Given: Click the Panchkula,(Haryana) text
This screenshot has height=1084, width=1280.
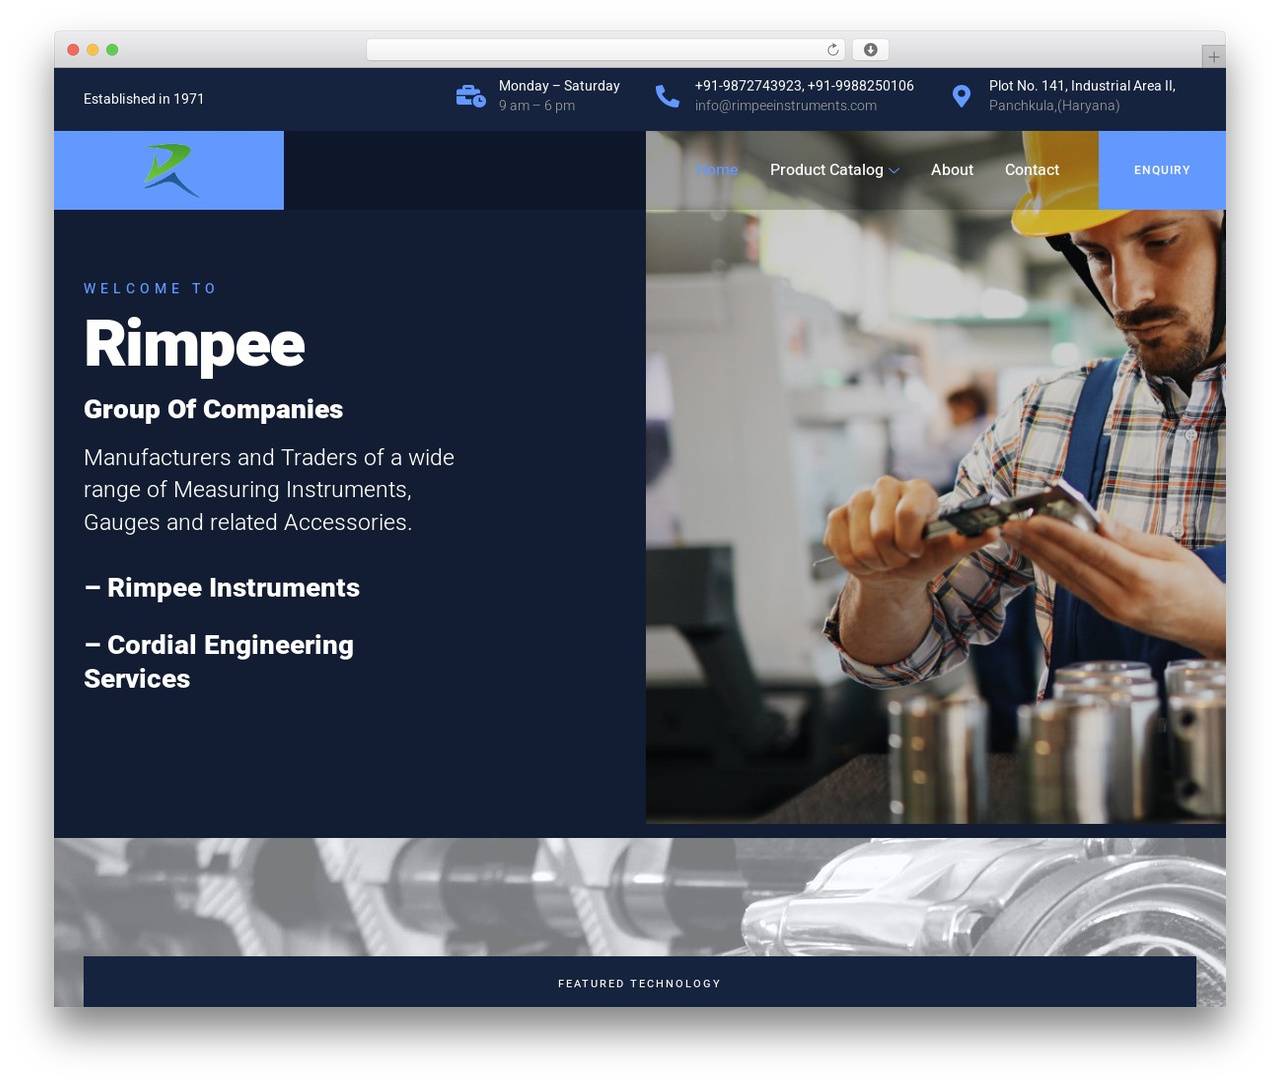Looking at the screenshot, I should [x=1054, y=106].
